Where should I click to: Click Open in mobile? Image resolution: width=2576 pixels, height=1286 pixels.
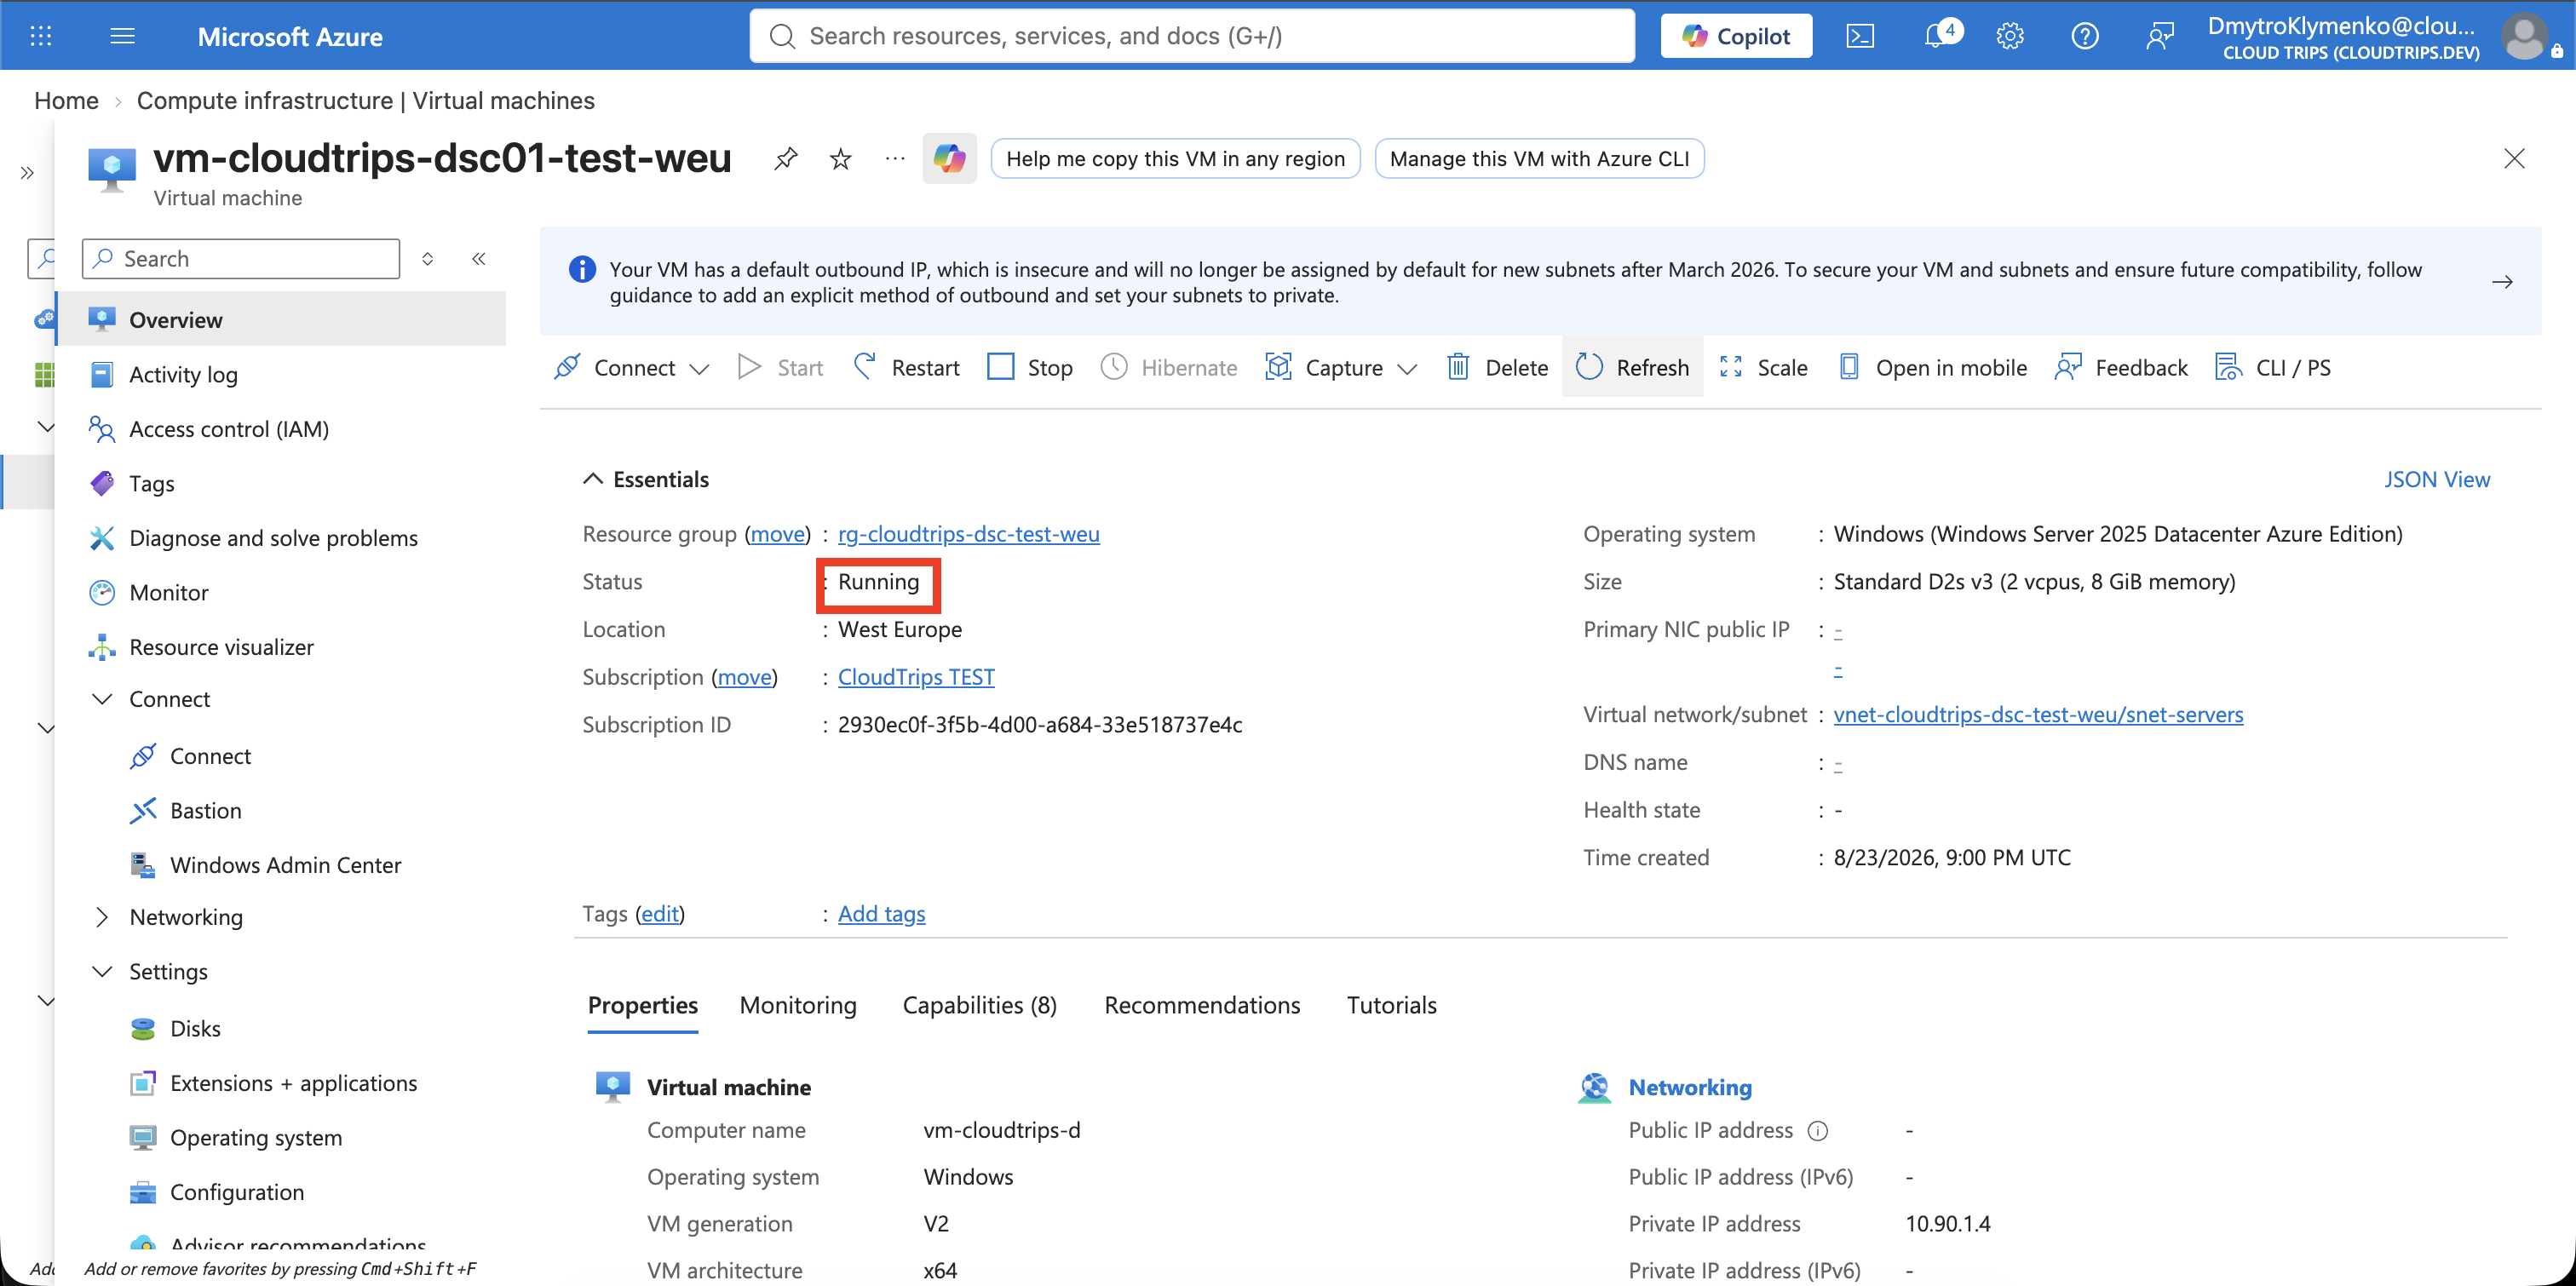[x=1933, y=367]
